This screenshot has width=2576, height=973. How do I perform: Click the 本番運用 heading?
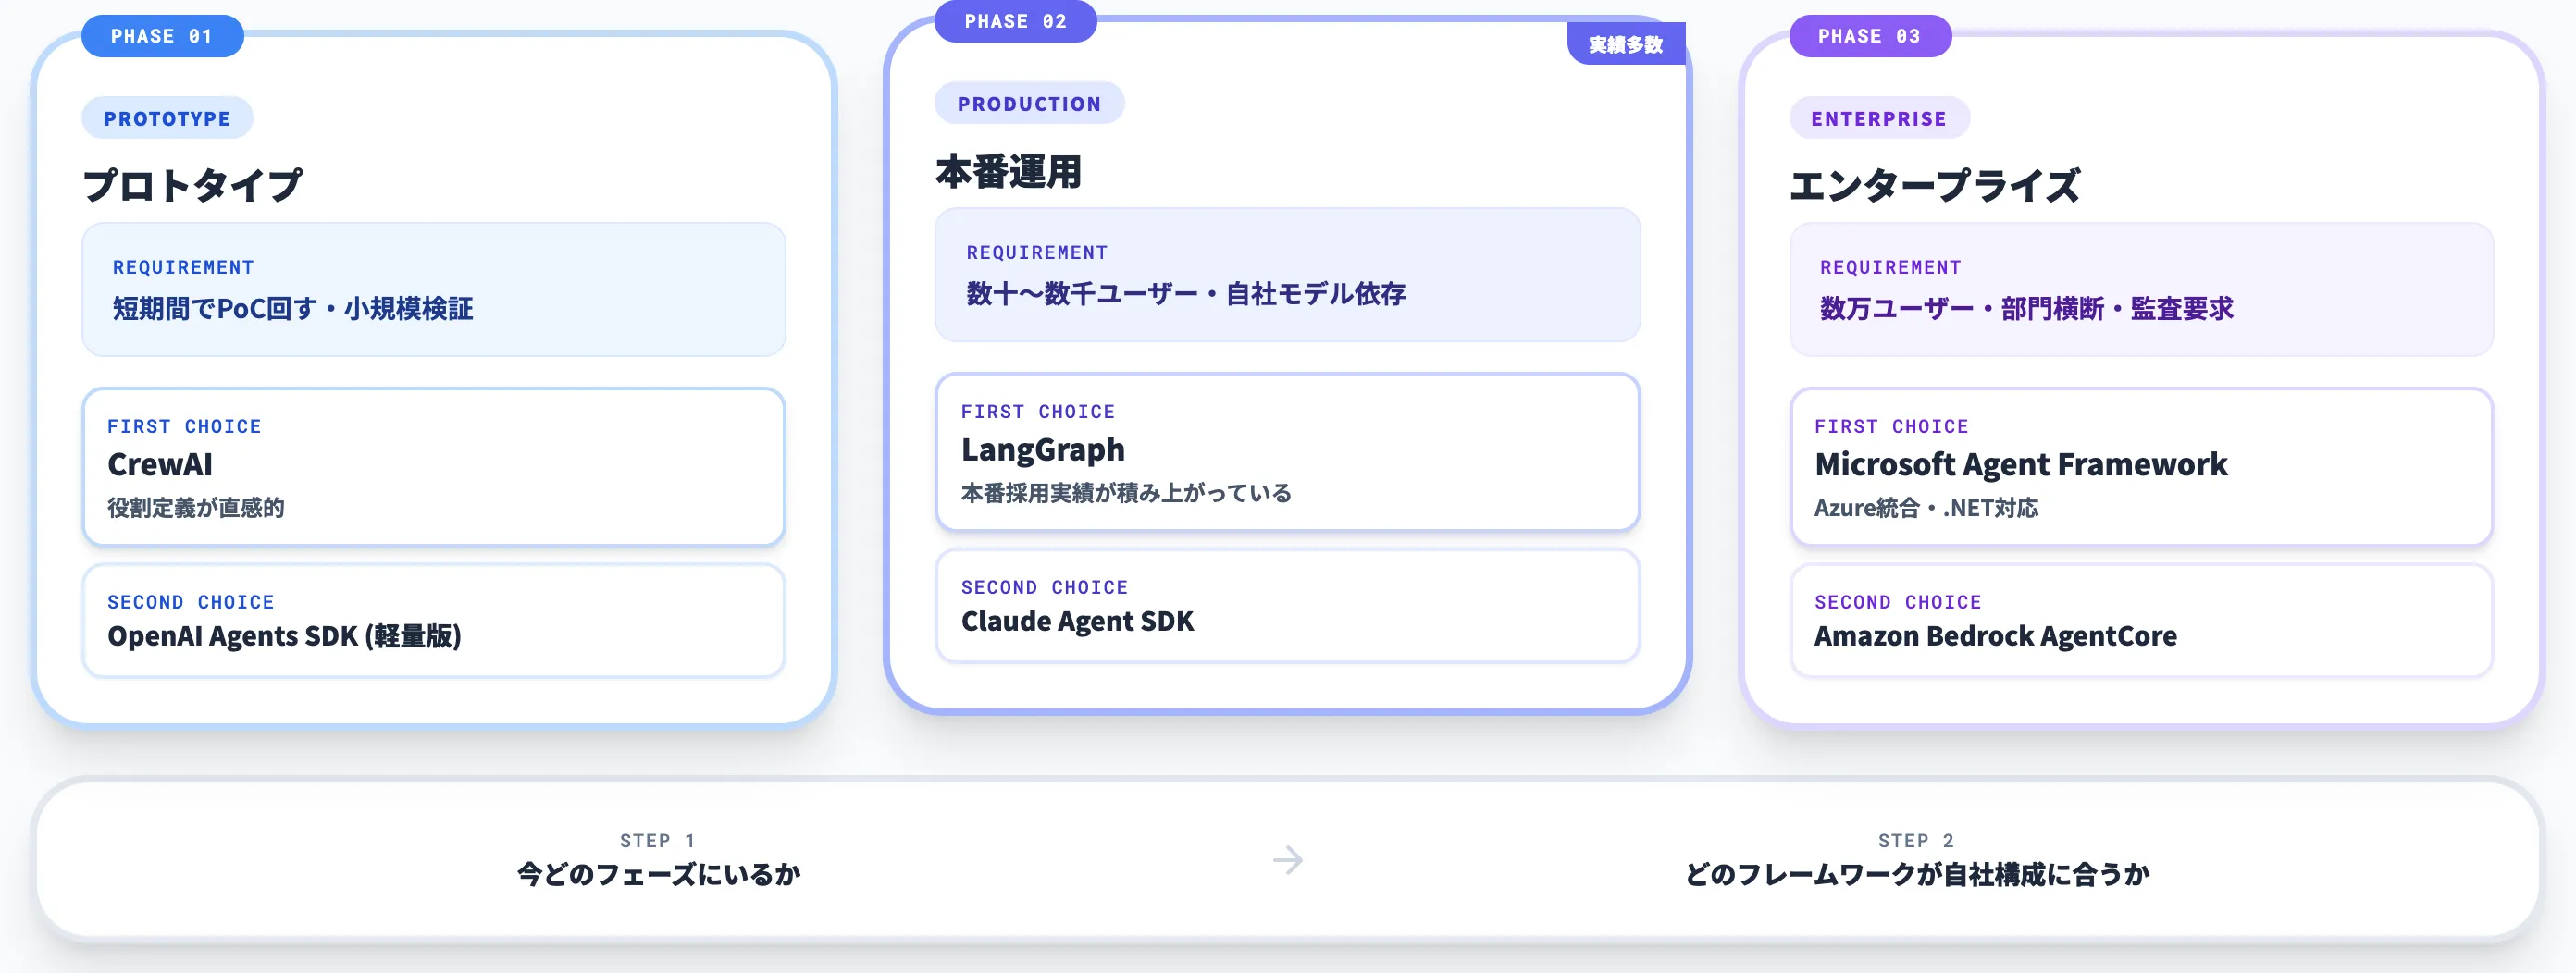[x=1008, y=171]
